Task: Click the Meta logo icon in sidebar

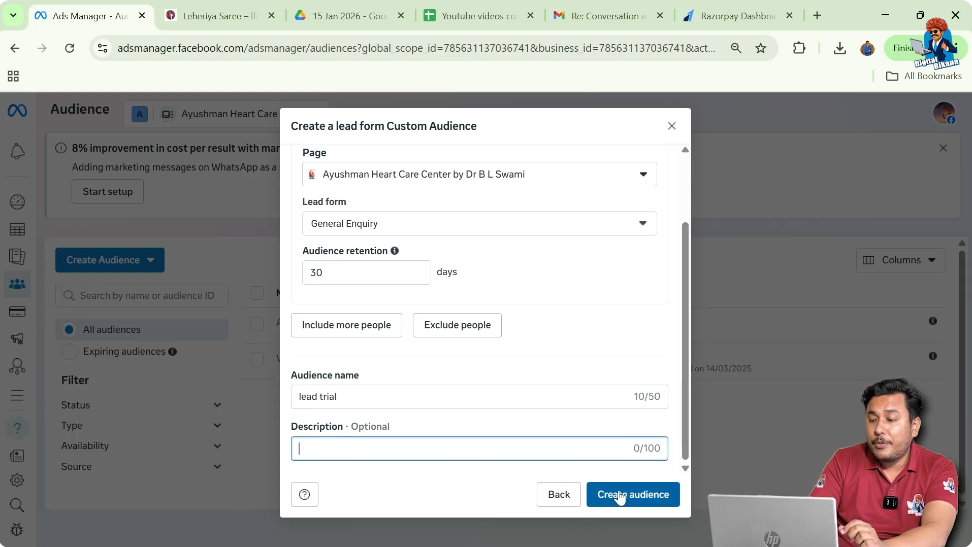Action: [17, 110]
